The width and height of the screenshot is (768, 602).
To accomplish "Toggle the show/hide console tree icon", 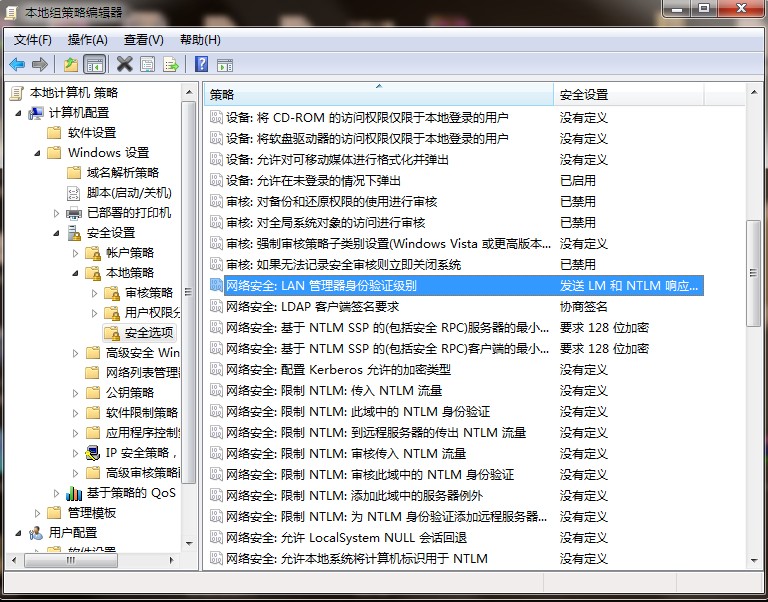I will point(95,64).
